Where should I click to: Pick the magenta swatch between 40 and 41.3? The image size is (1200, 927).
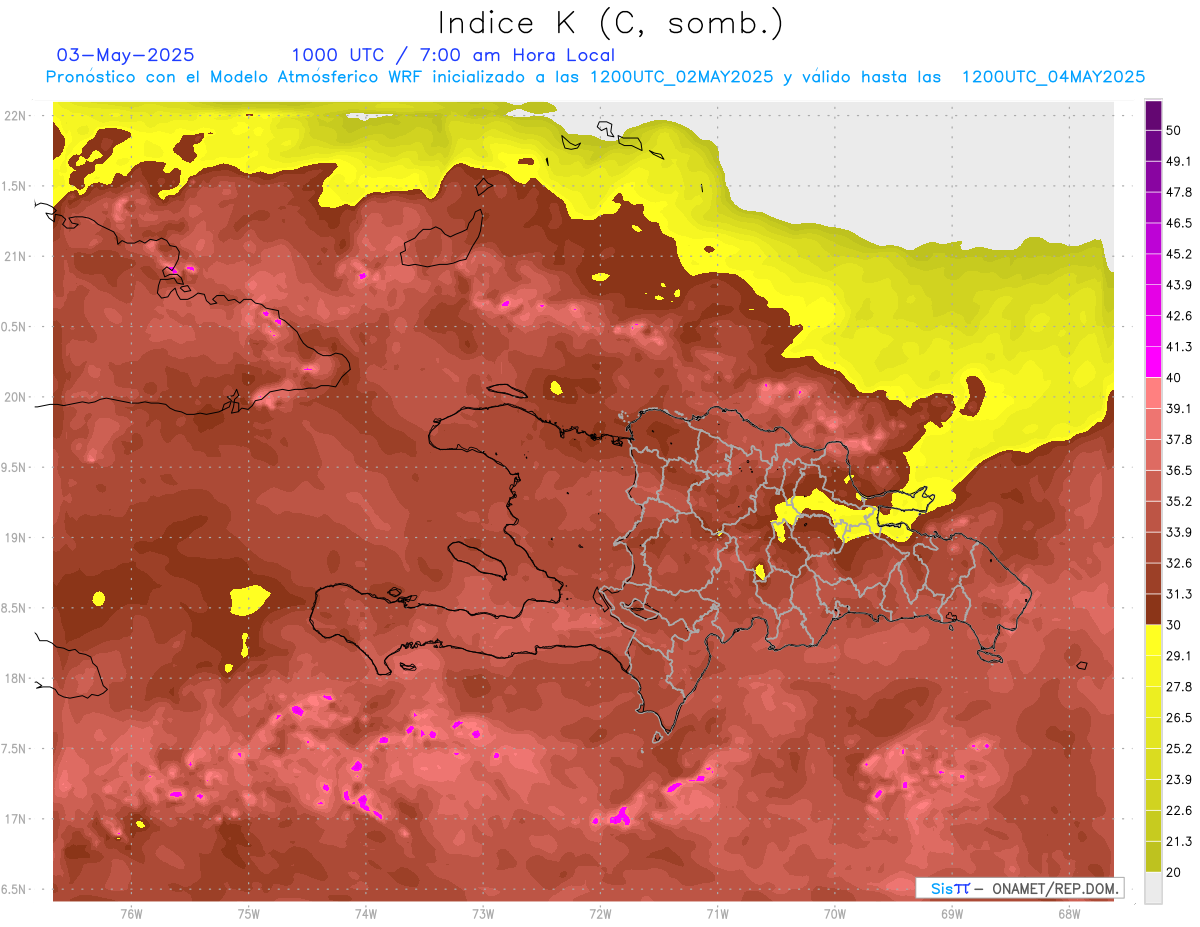click(x=1153, y=363)
